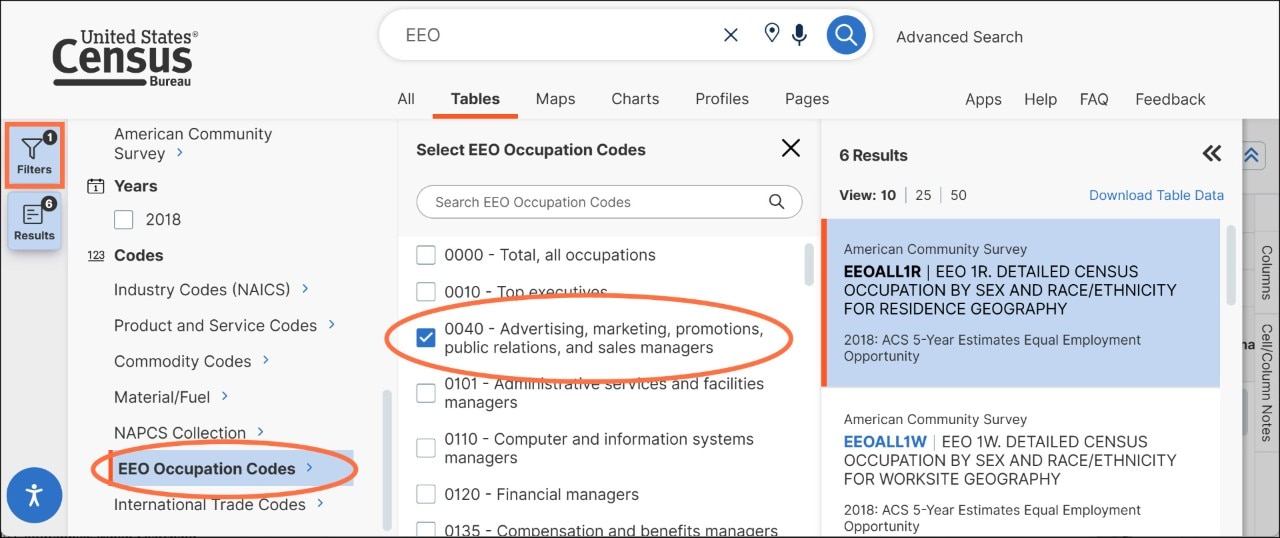The width and height of the screenshot is (1280, 538).
Task: Click the calendar icon beside Years
Action: coord(96,186)
